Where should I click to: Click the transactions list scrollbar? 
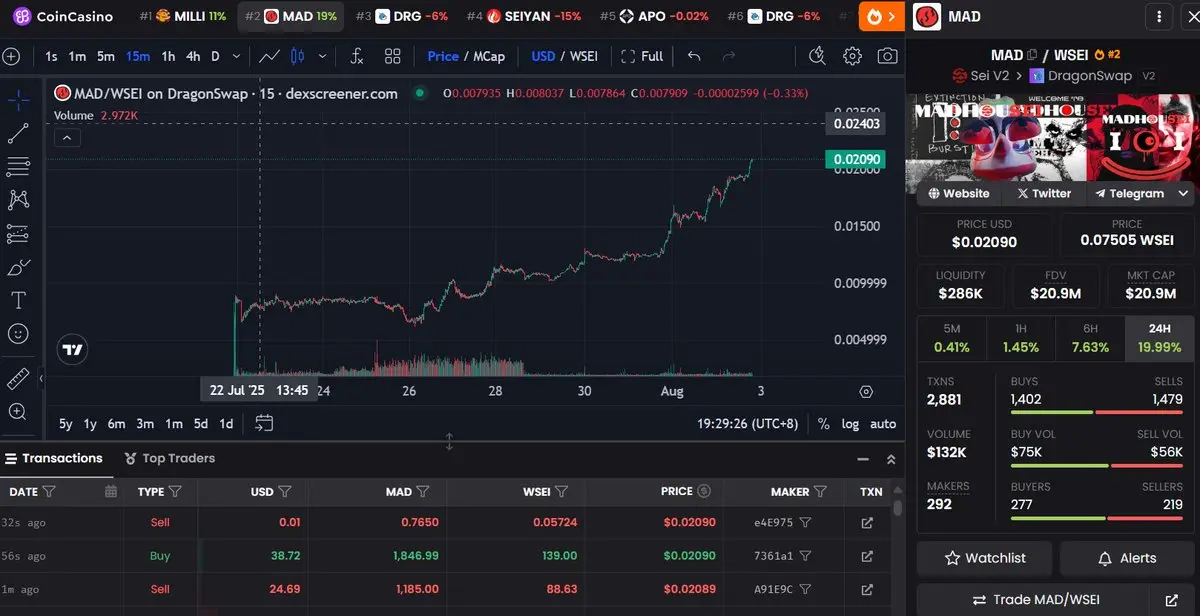897,508
